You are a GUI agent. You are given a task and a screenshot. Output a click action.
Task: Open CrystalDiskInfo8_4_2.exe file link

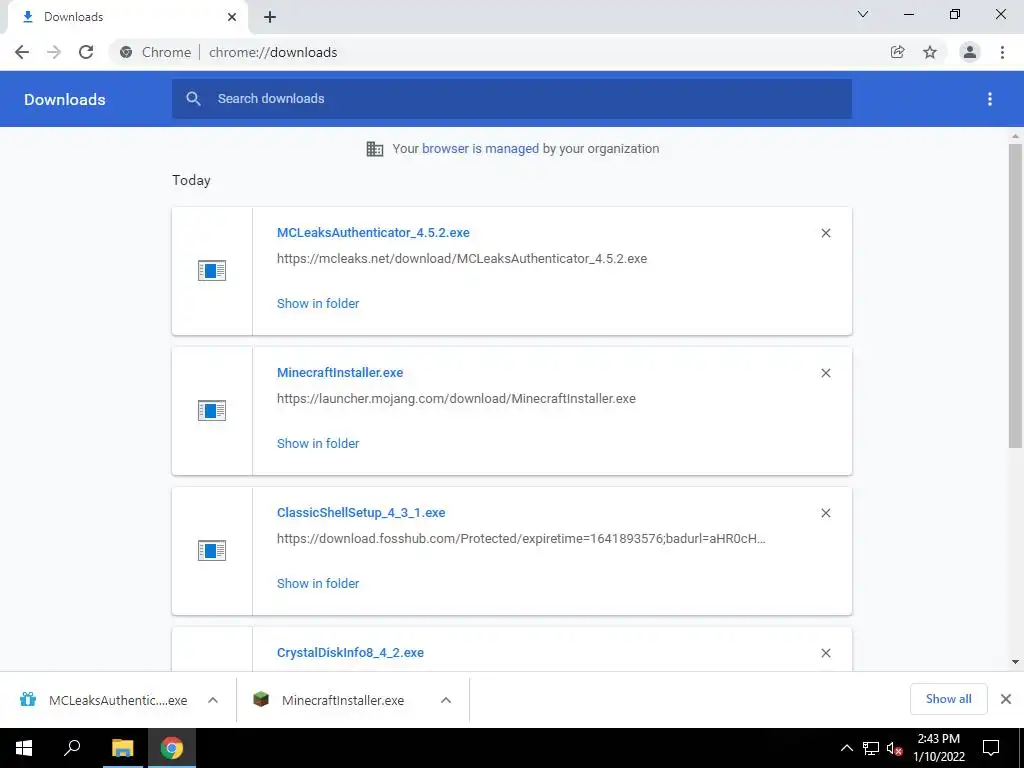tap(350, 653)
